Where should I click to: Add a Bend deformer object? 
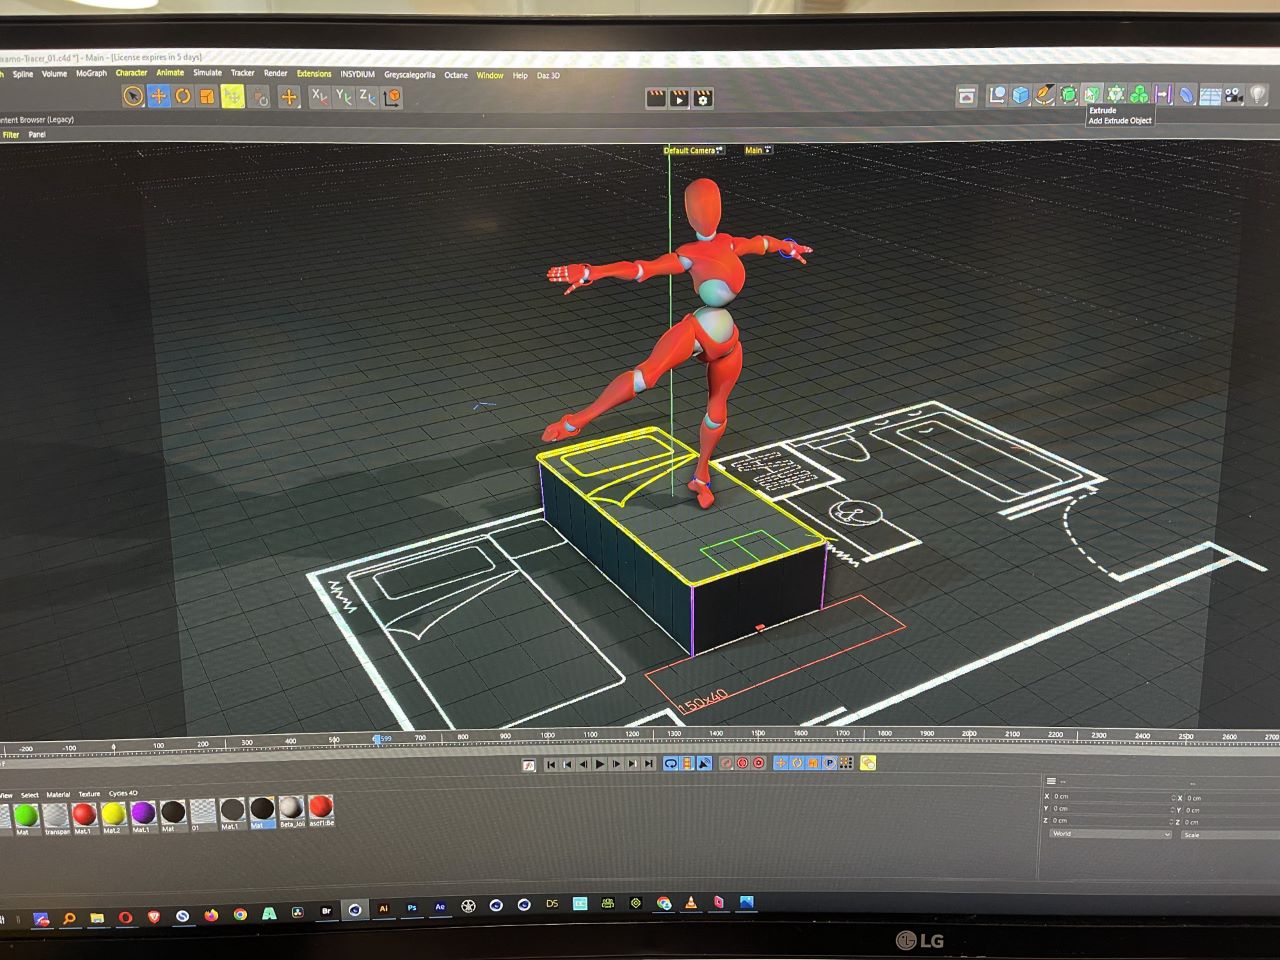[x=1186, y=95]
